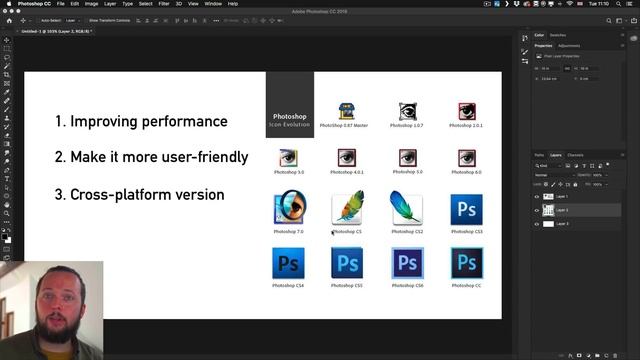Select the Zoom tool
The width and height of the screenshot is (640, 360).
click(x=7, y=213)
